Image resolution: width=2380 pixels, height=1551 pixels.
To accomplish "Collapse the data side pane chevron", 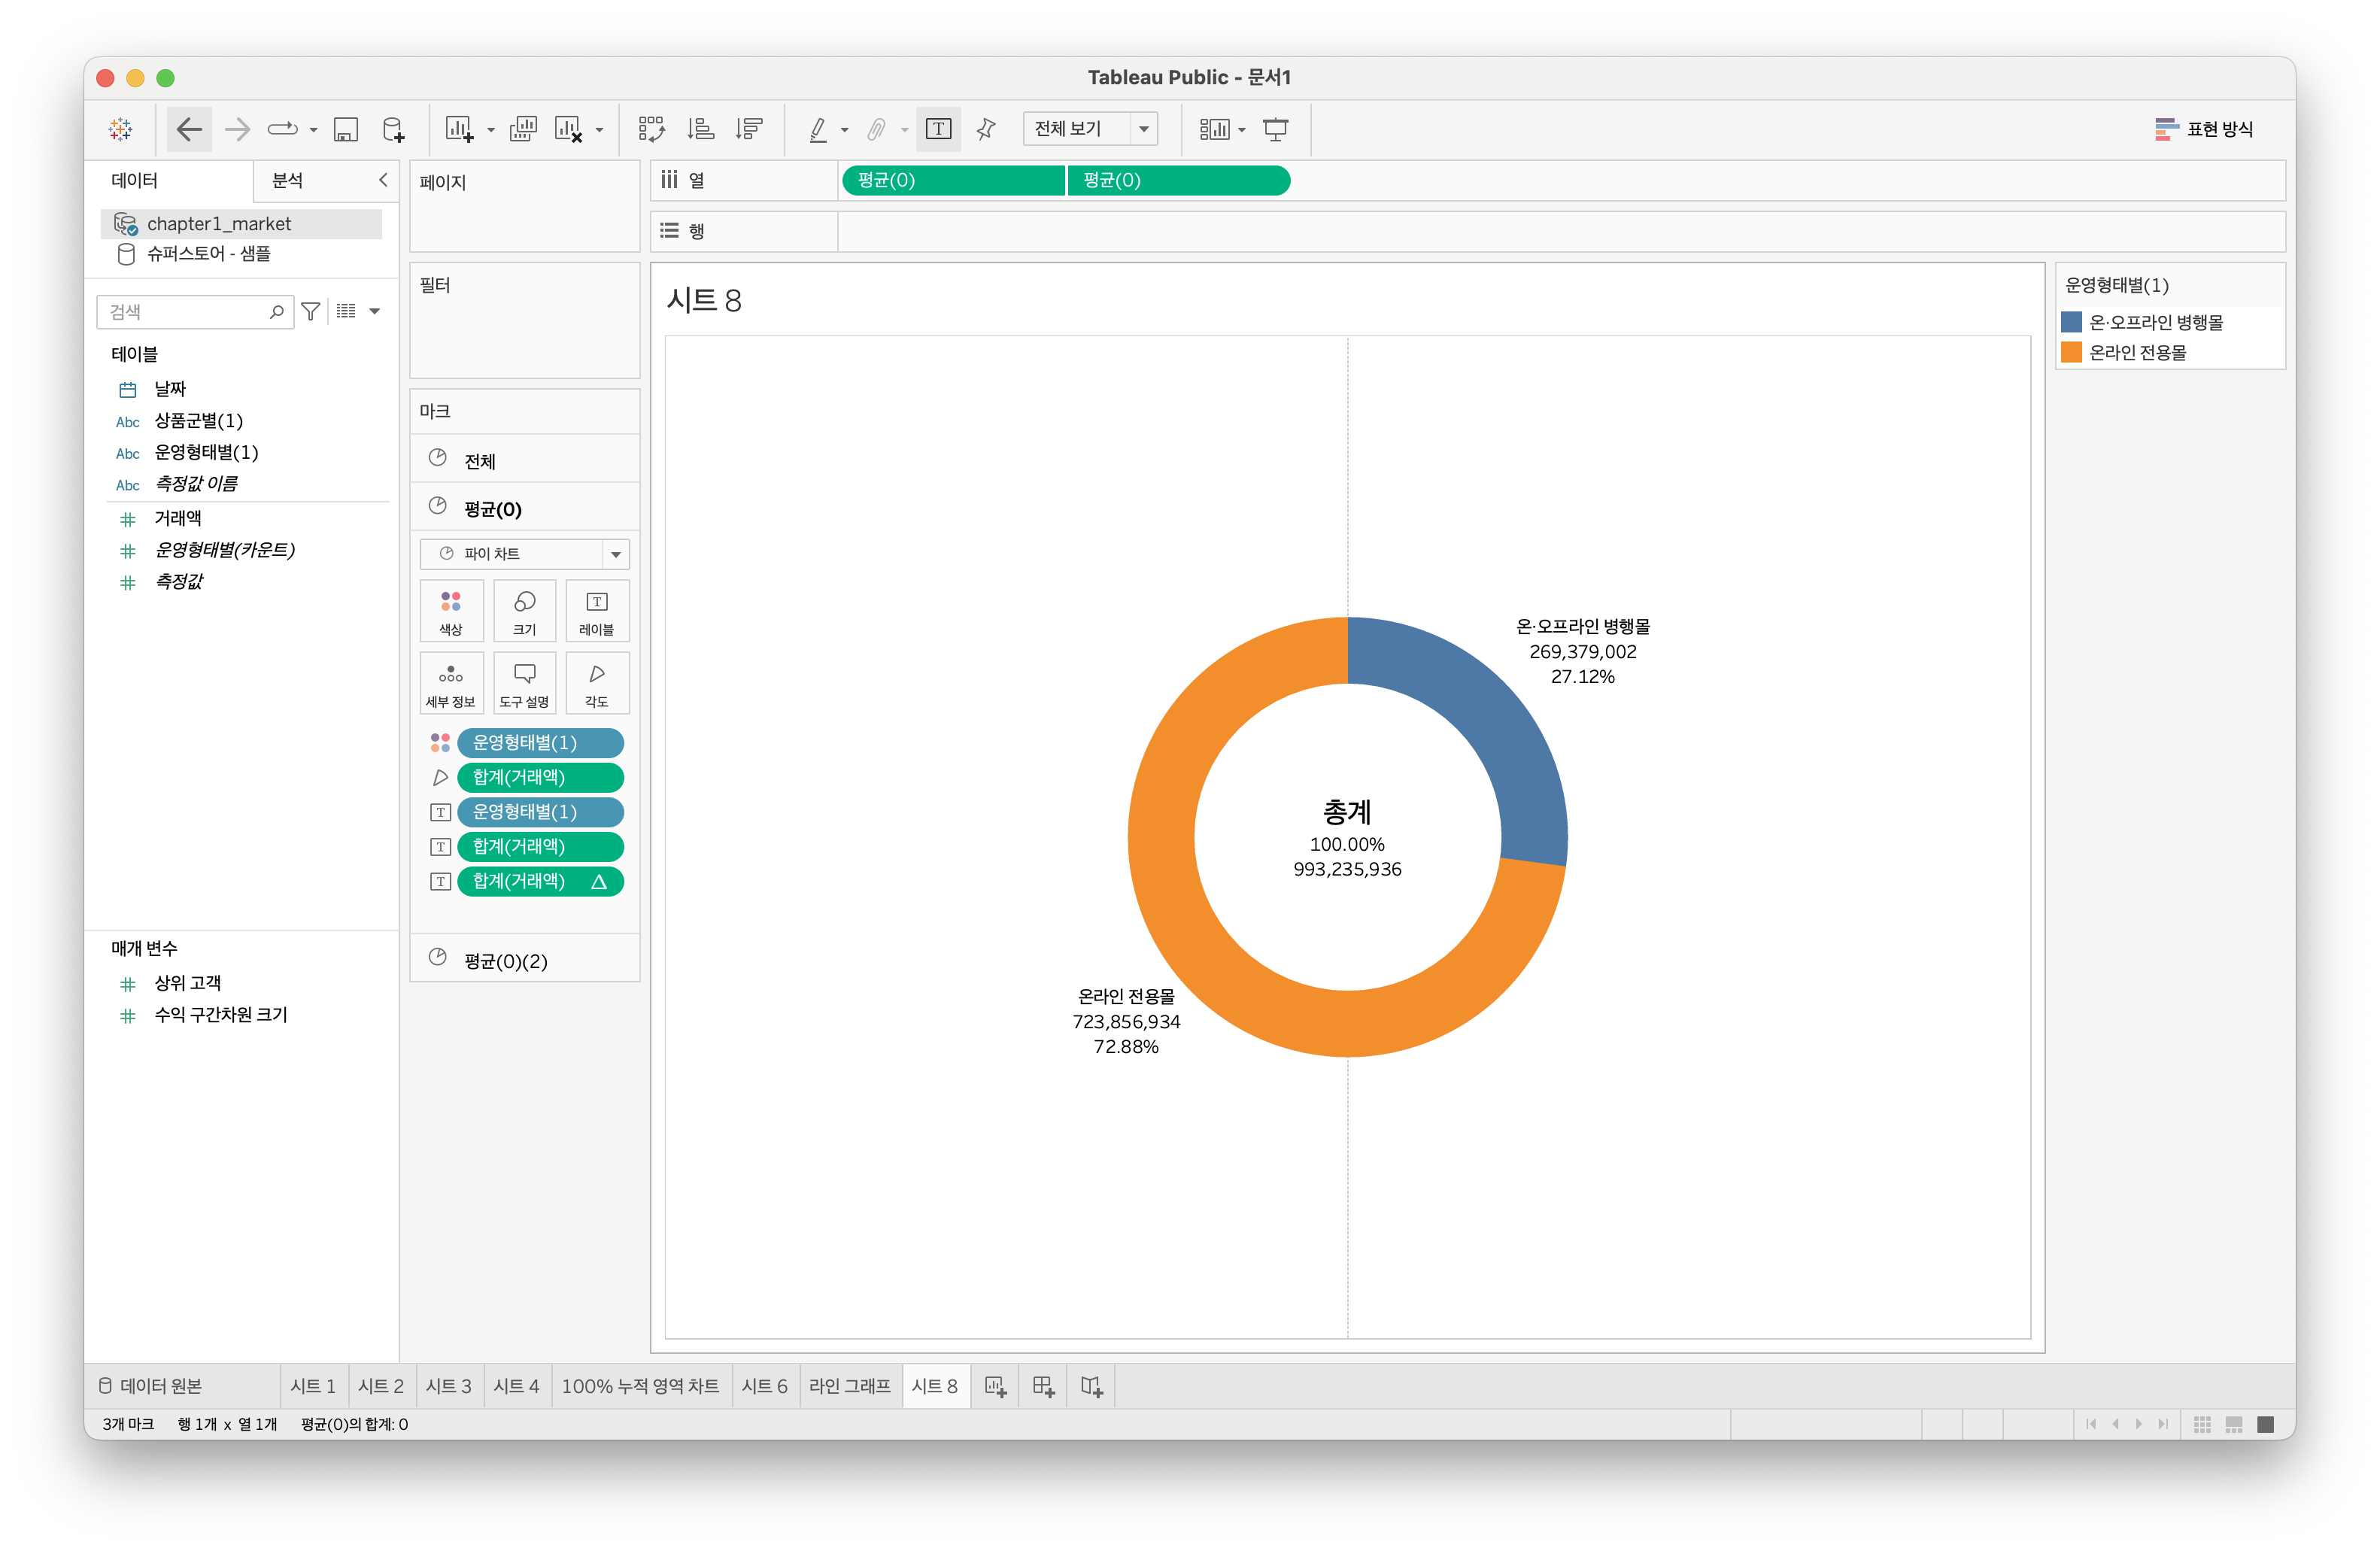I will point(383,180).
